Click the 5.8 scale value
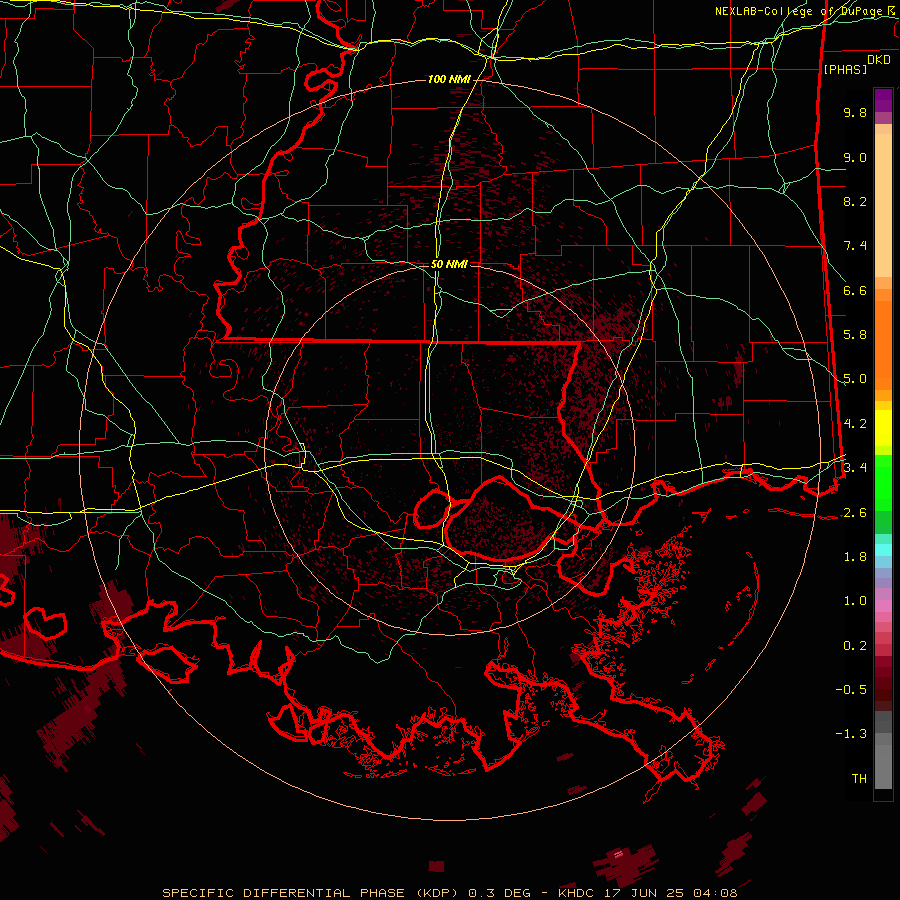This screenshot has height=900, width=900. coord(855,335)
